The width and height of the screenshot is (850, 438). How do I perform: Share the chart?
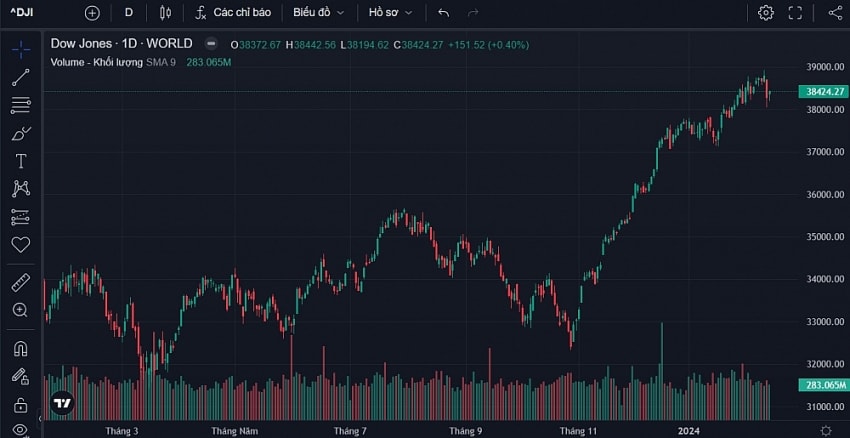(x=835, y=12)
